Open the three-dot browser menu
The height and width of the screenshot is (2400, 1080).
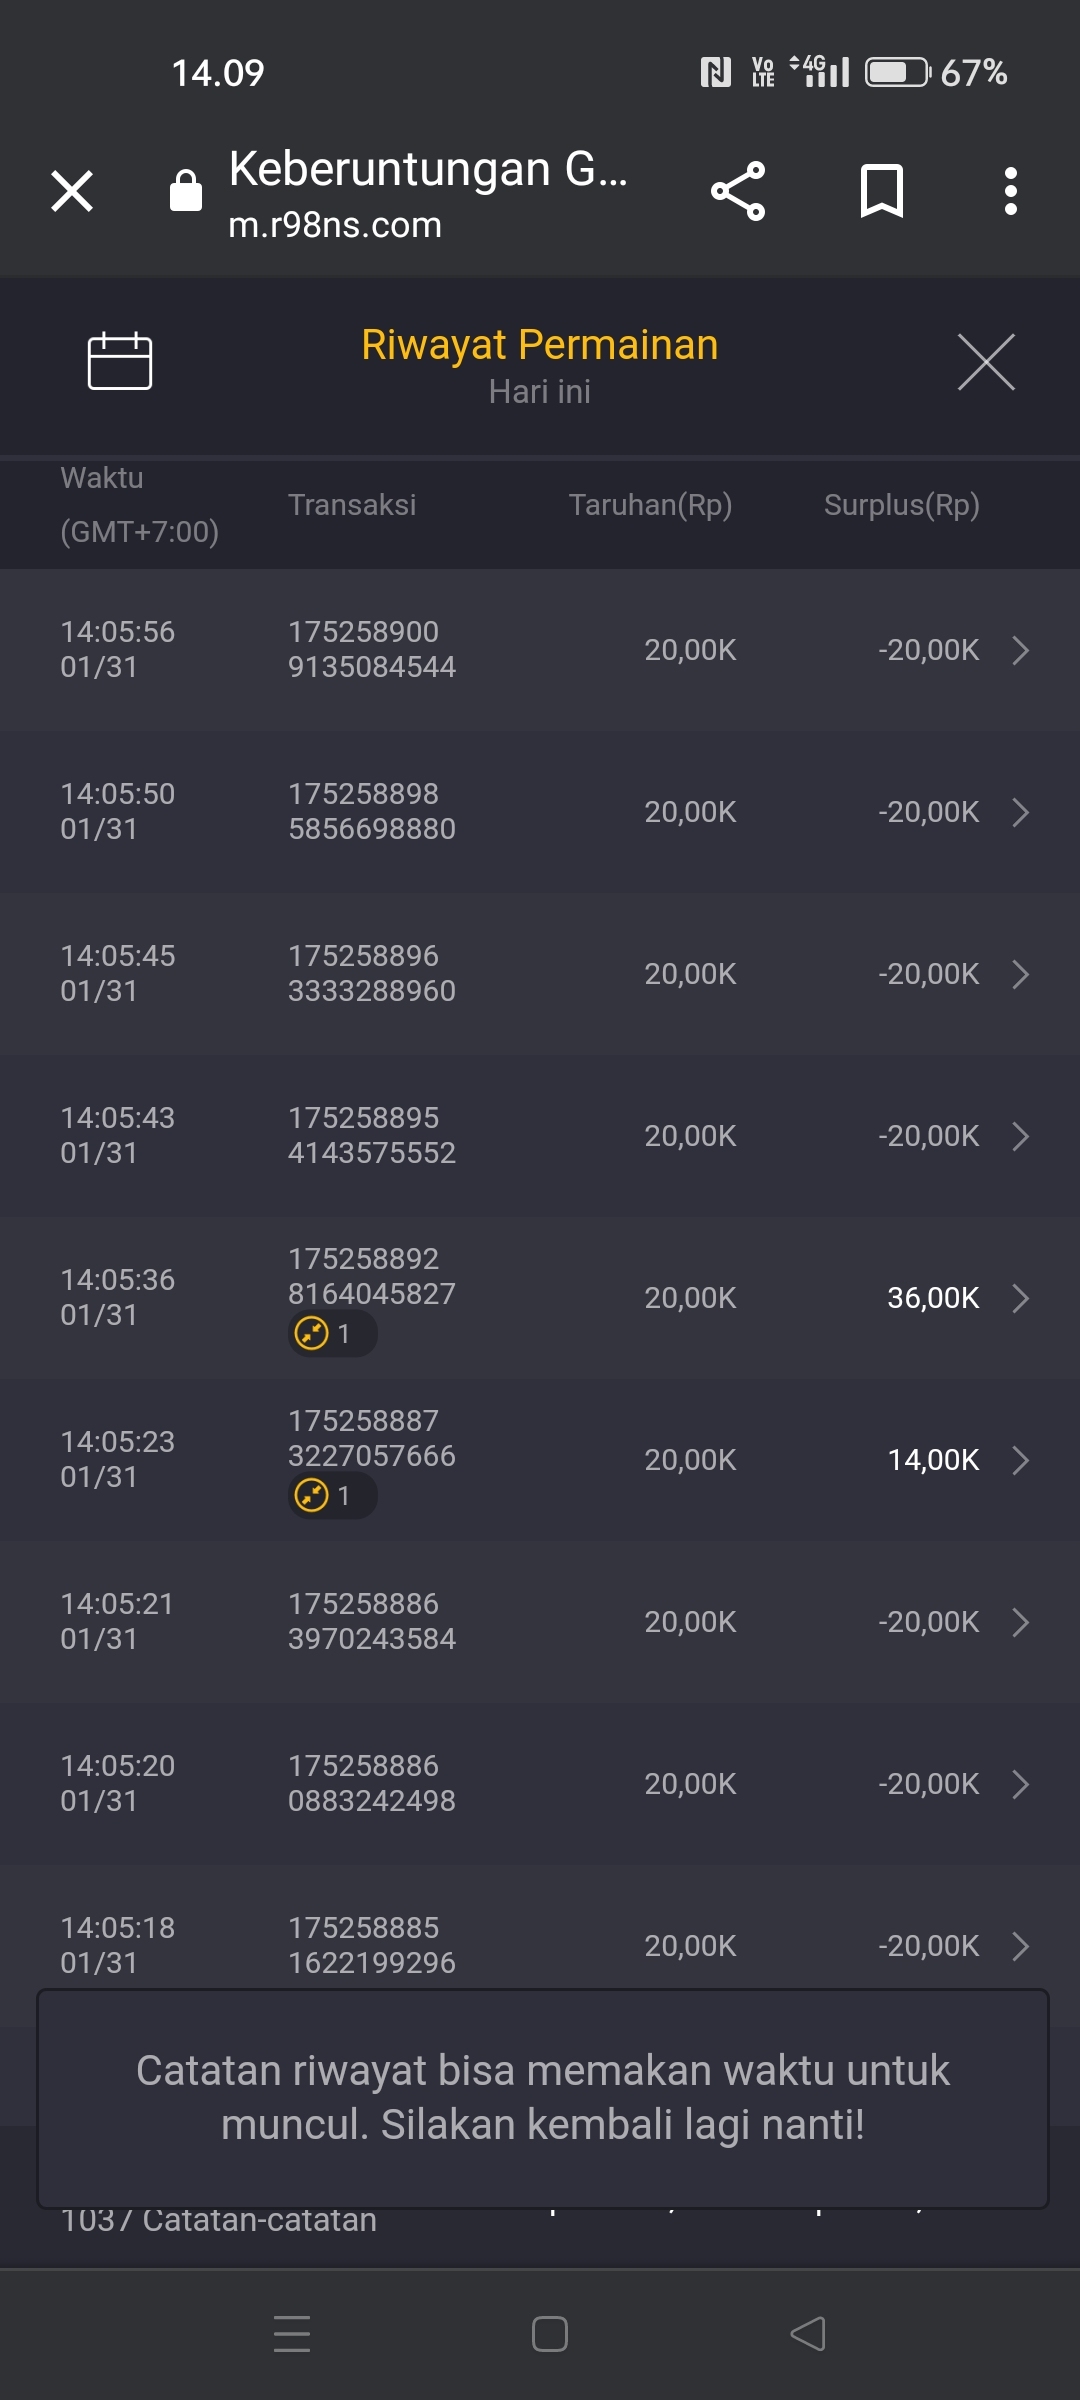[1011, 191]
